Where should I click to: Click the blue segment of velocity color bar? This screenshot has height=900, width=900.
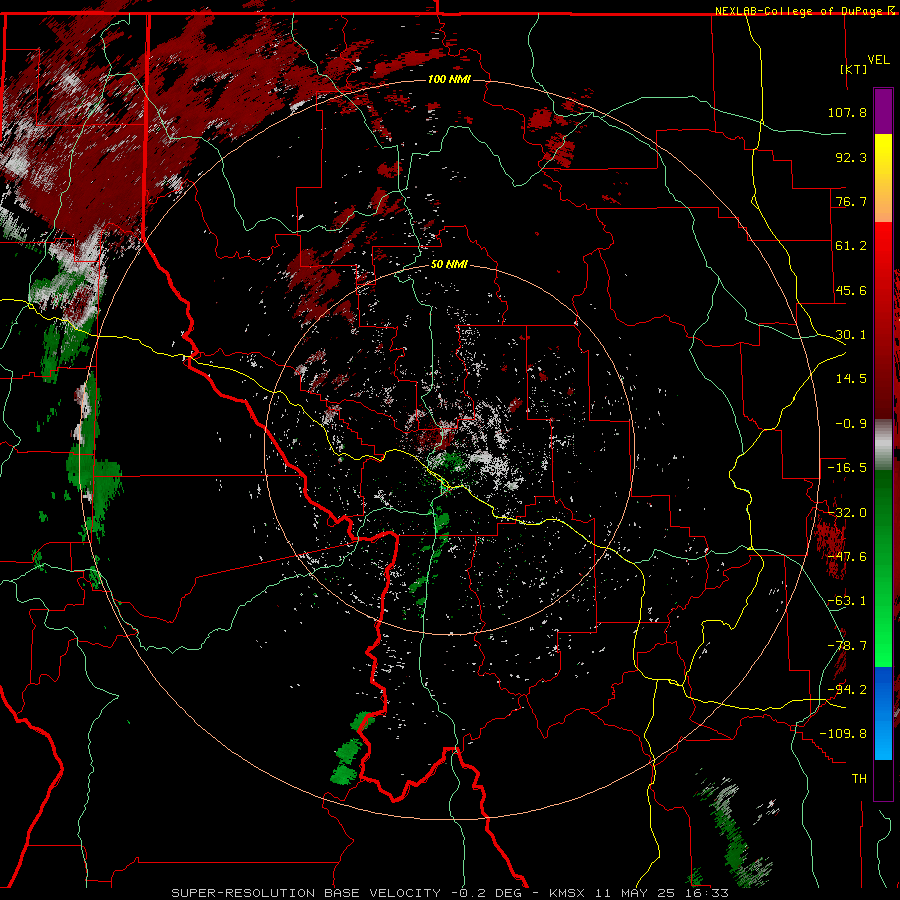(883, 713)
